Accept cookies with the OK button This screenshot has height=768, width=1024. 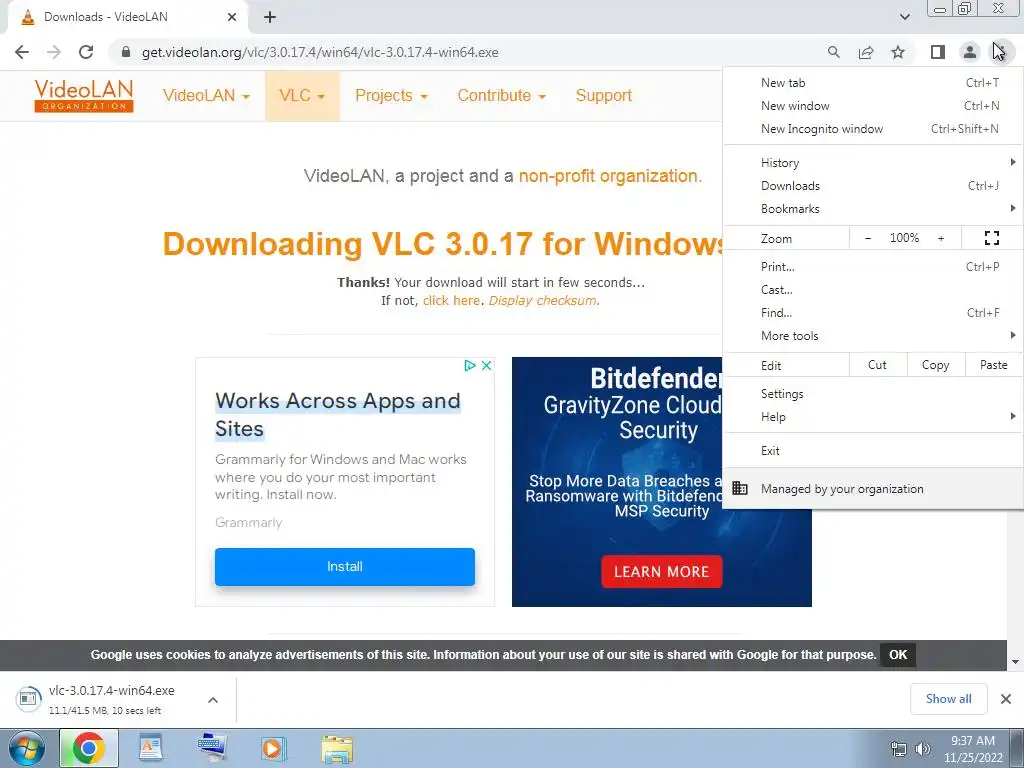[x=898, y=655]
